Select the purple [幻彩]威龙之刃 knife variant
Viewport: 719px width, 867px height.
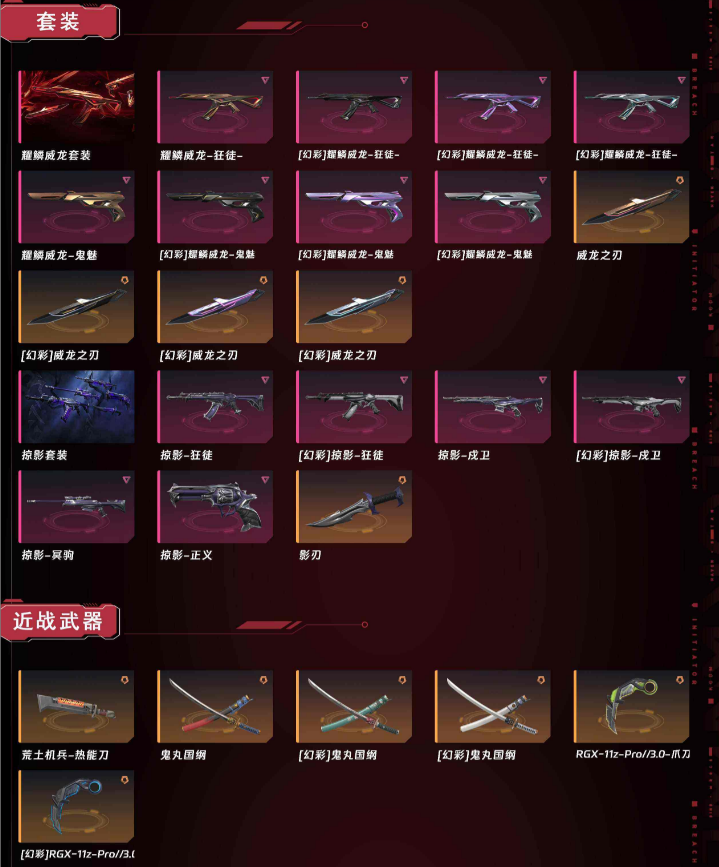[x=215, y=307]
